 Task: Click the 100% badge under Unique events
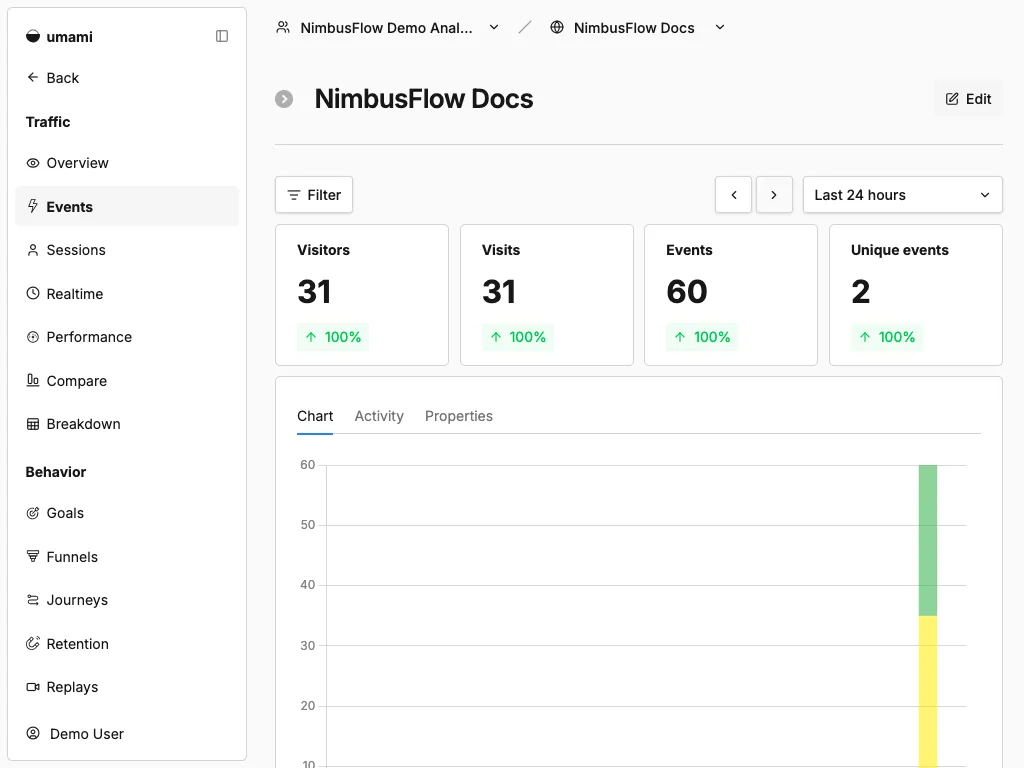pos(887,337)
